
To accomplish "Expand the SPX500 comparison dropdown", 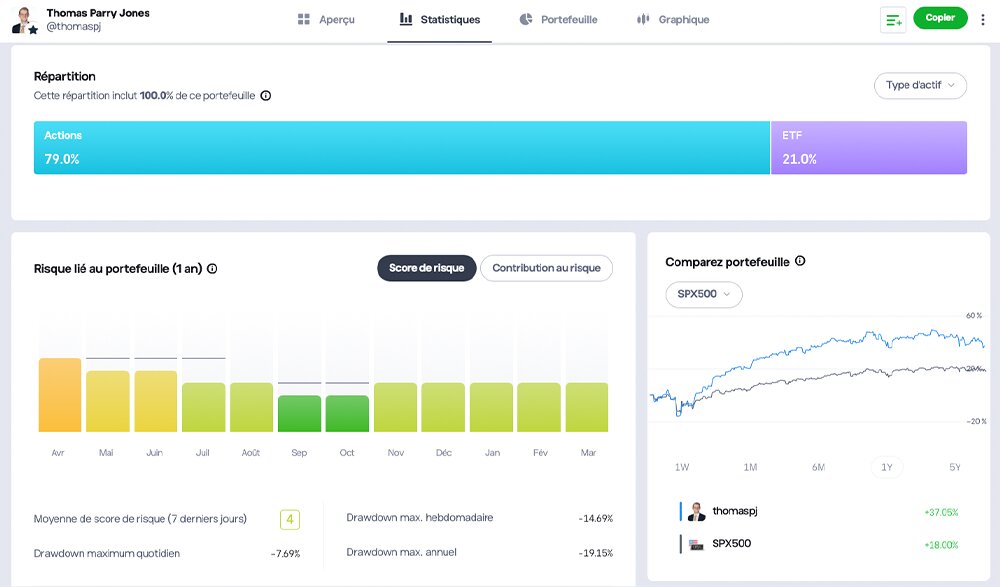I will click(703, 294).
